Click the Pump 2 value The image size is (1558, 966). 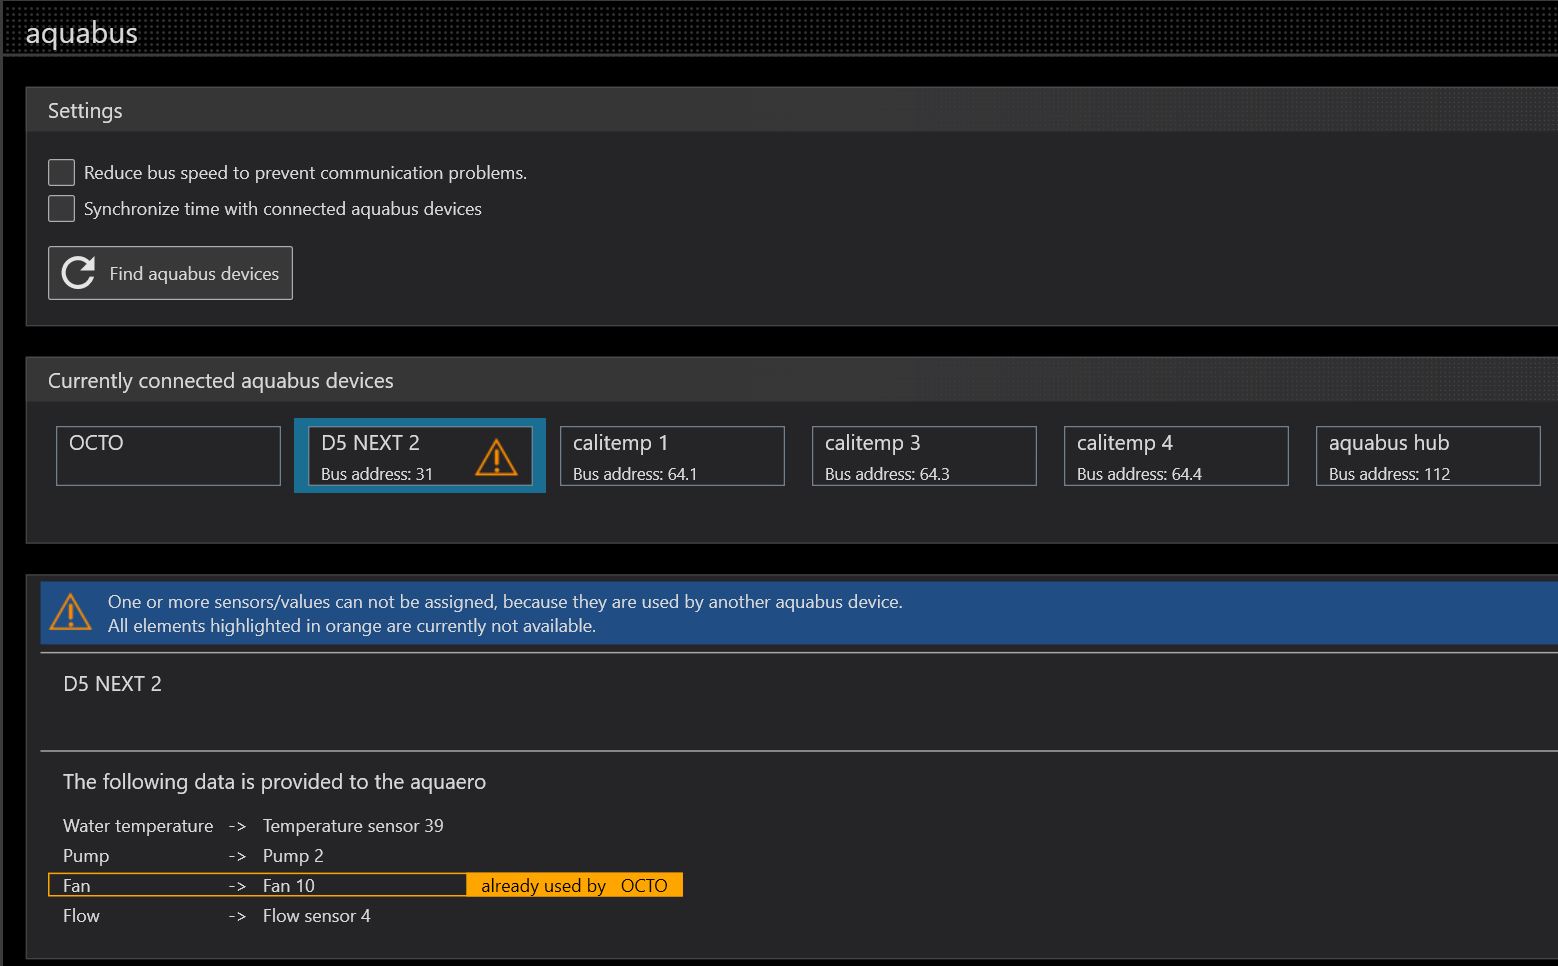293,856
